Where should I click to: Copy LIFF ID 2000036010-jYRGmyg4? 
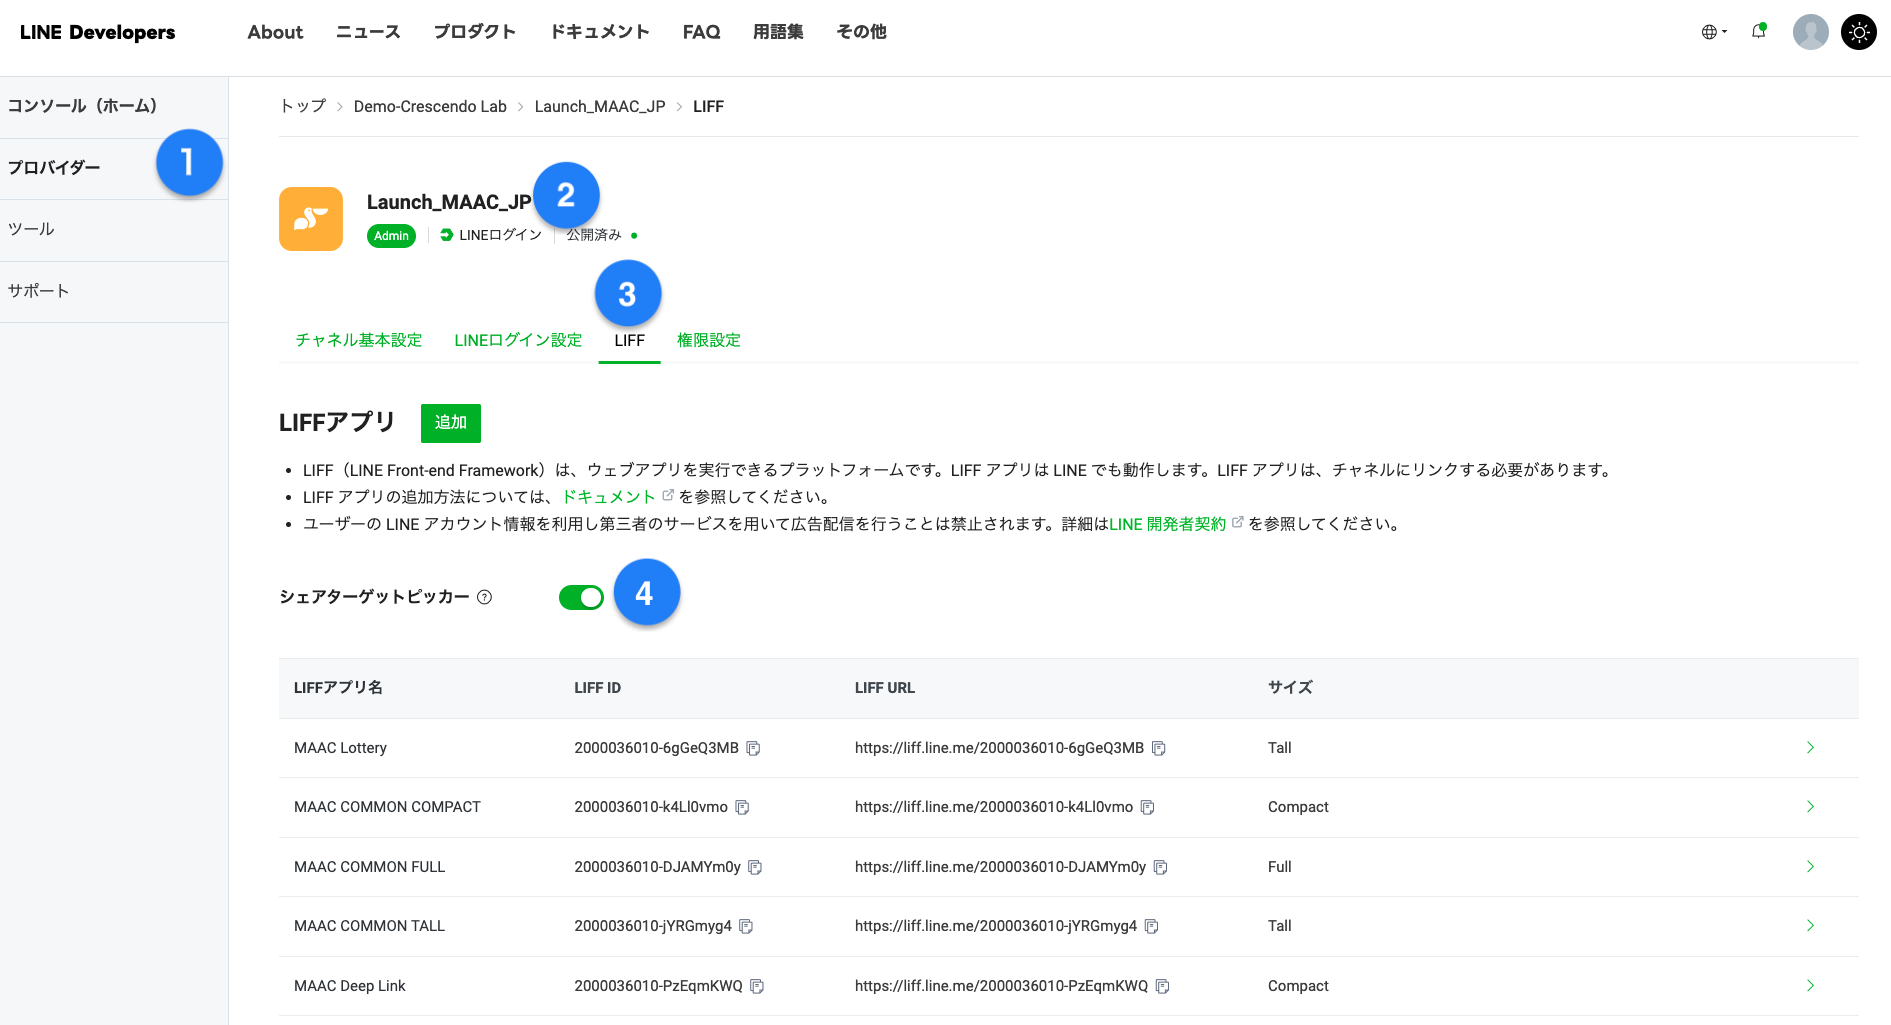[746, 926]
